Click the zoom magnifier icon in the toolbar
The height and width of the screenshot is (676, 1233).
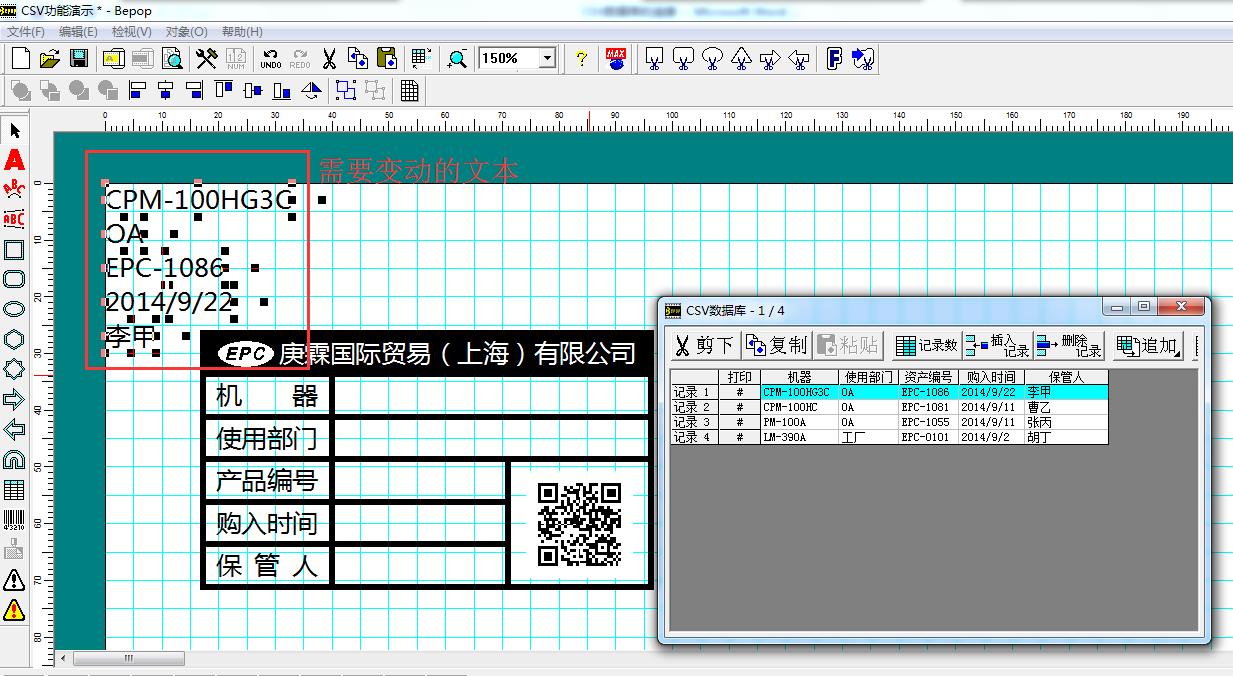[x=457, y=58]
